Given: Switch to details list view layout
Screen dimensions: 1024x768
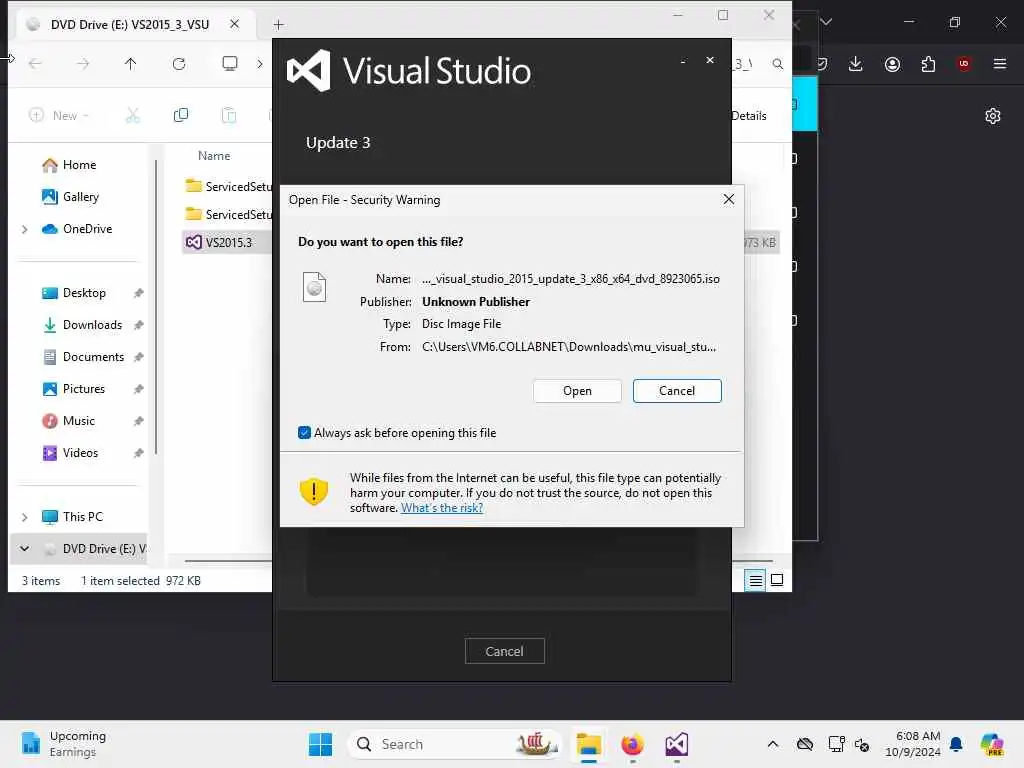Looking at the screenshot, I should [756, 580].
